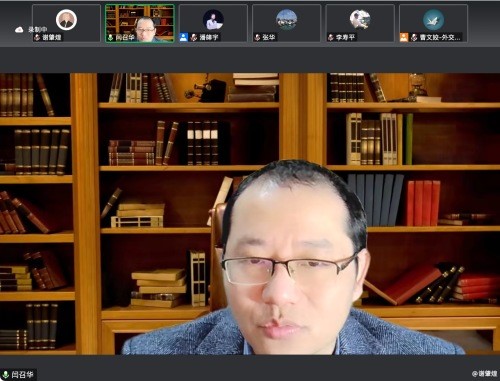This screenshot has height=381, width=500.
Task: Click the green microphone icon in 闫召华 thumbnail
Action: tap(111, 37)
